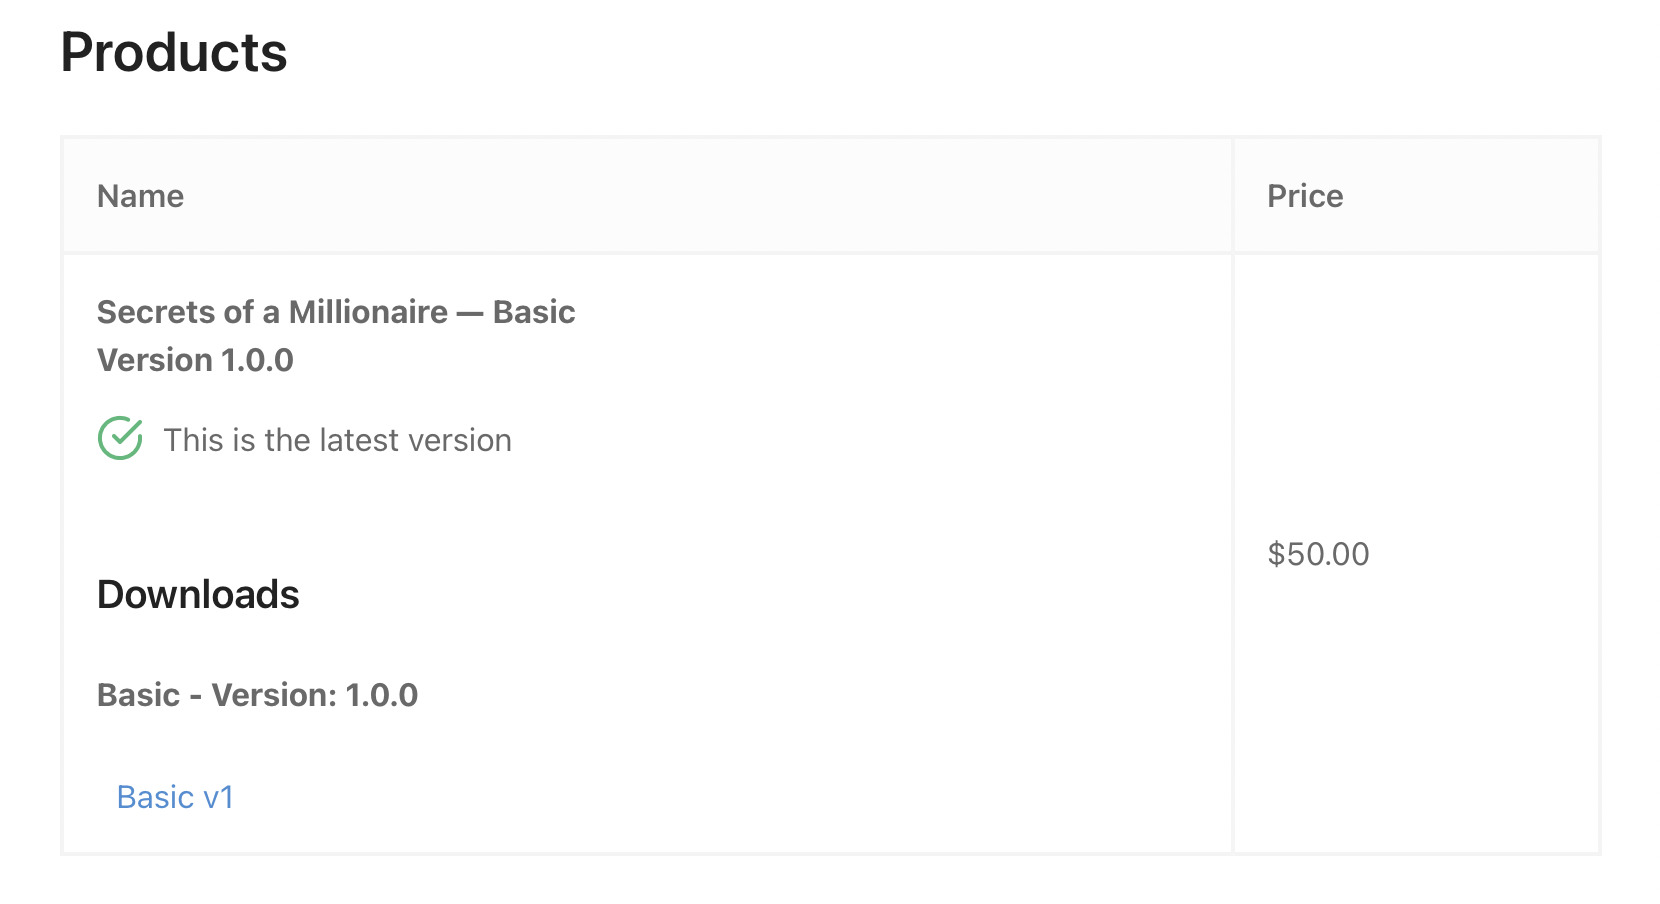The height and width of the screenshot is (904, 1660).
Task: Click the Version 1.0.0 line under the title
Action: coord(195,360)
